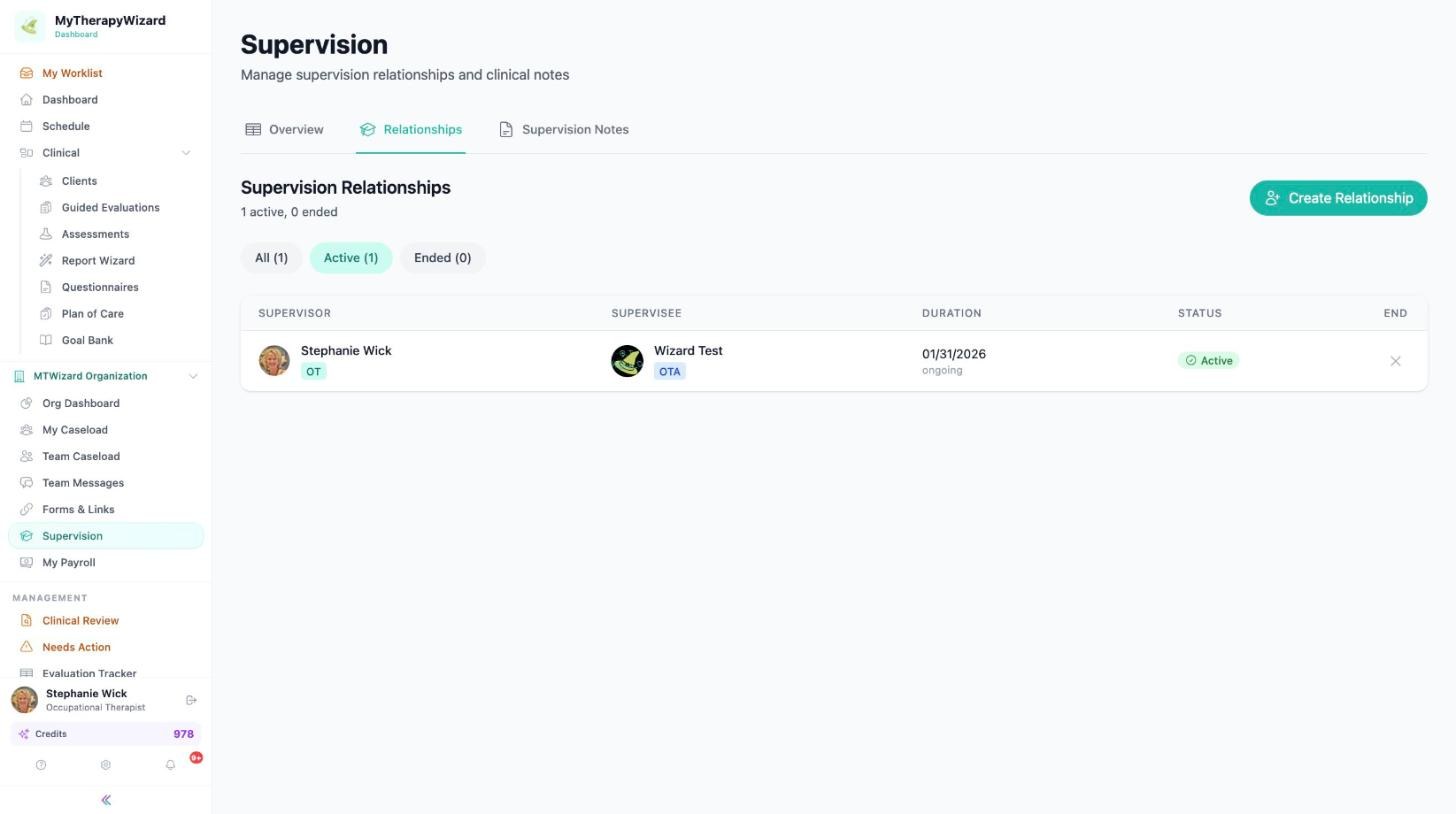Click the logout icon beside Stephanie Wick
Screen dimensions: 1456x814
(191, 700)
